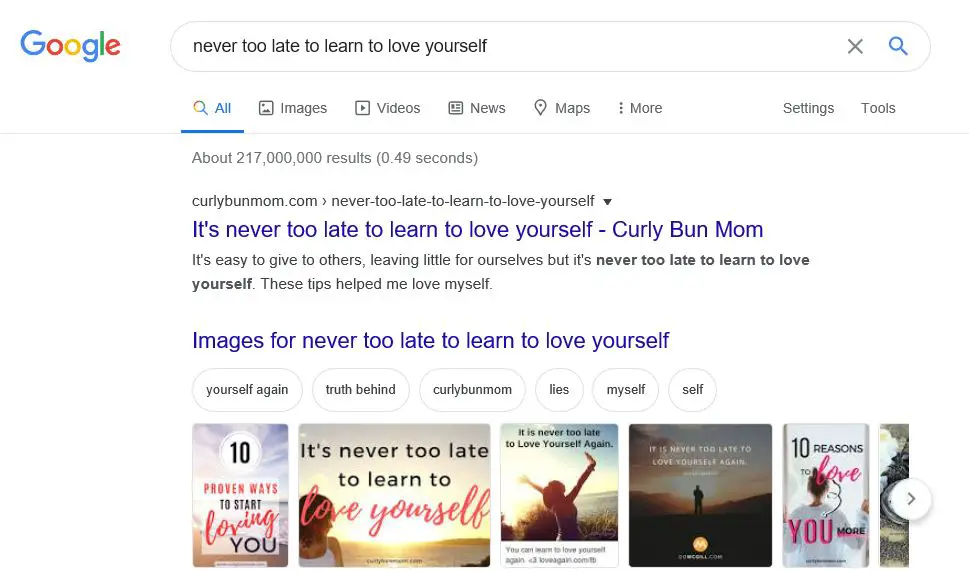This screenshot has height=573, width=969.
Task: Select the 'lies' filter chip
Action: 559,389
